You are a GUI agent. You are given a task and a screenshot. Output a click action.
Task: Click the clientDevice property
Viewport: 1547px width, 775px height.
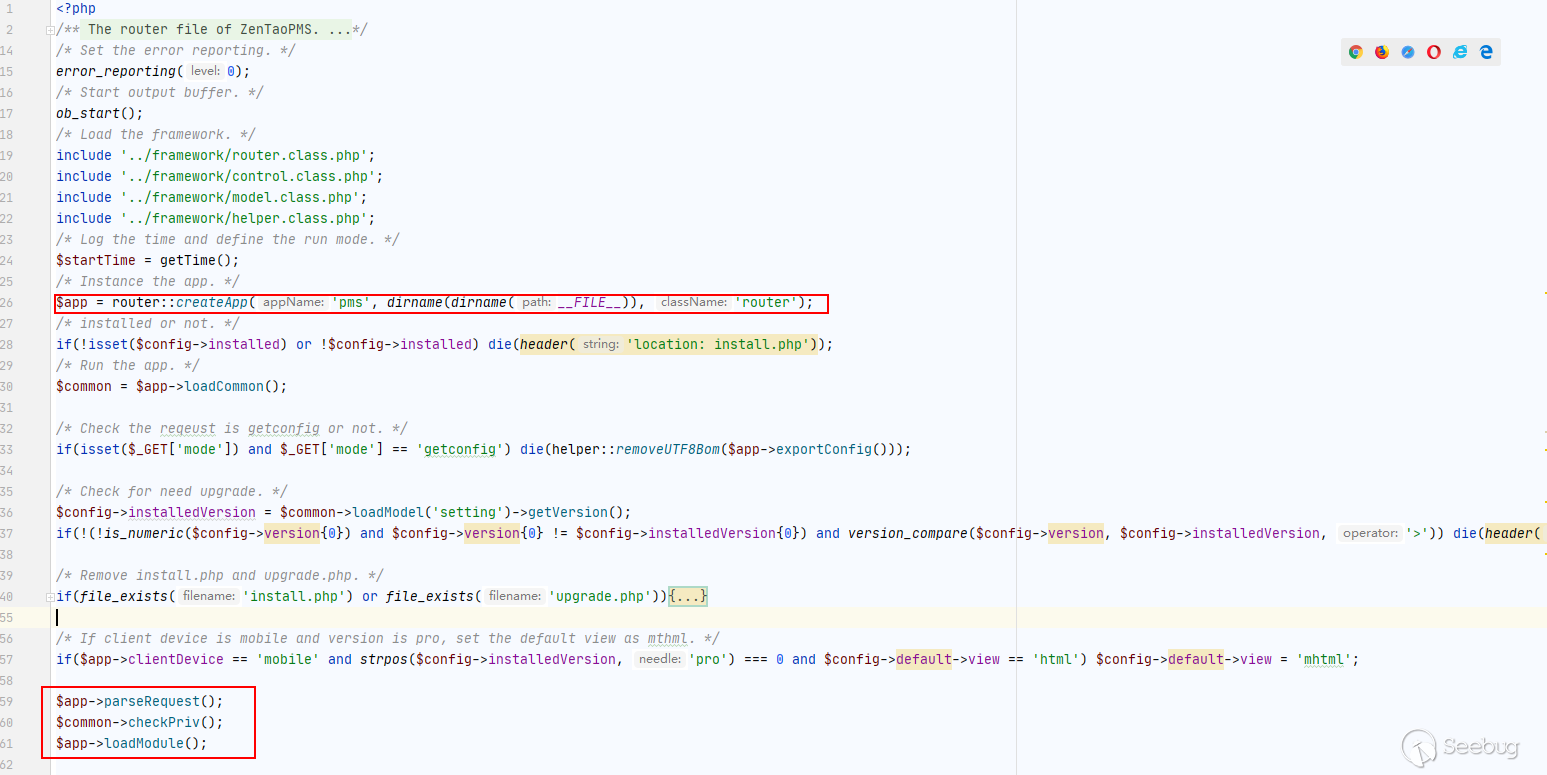(x=176, y=659)
